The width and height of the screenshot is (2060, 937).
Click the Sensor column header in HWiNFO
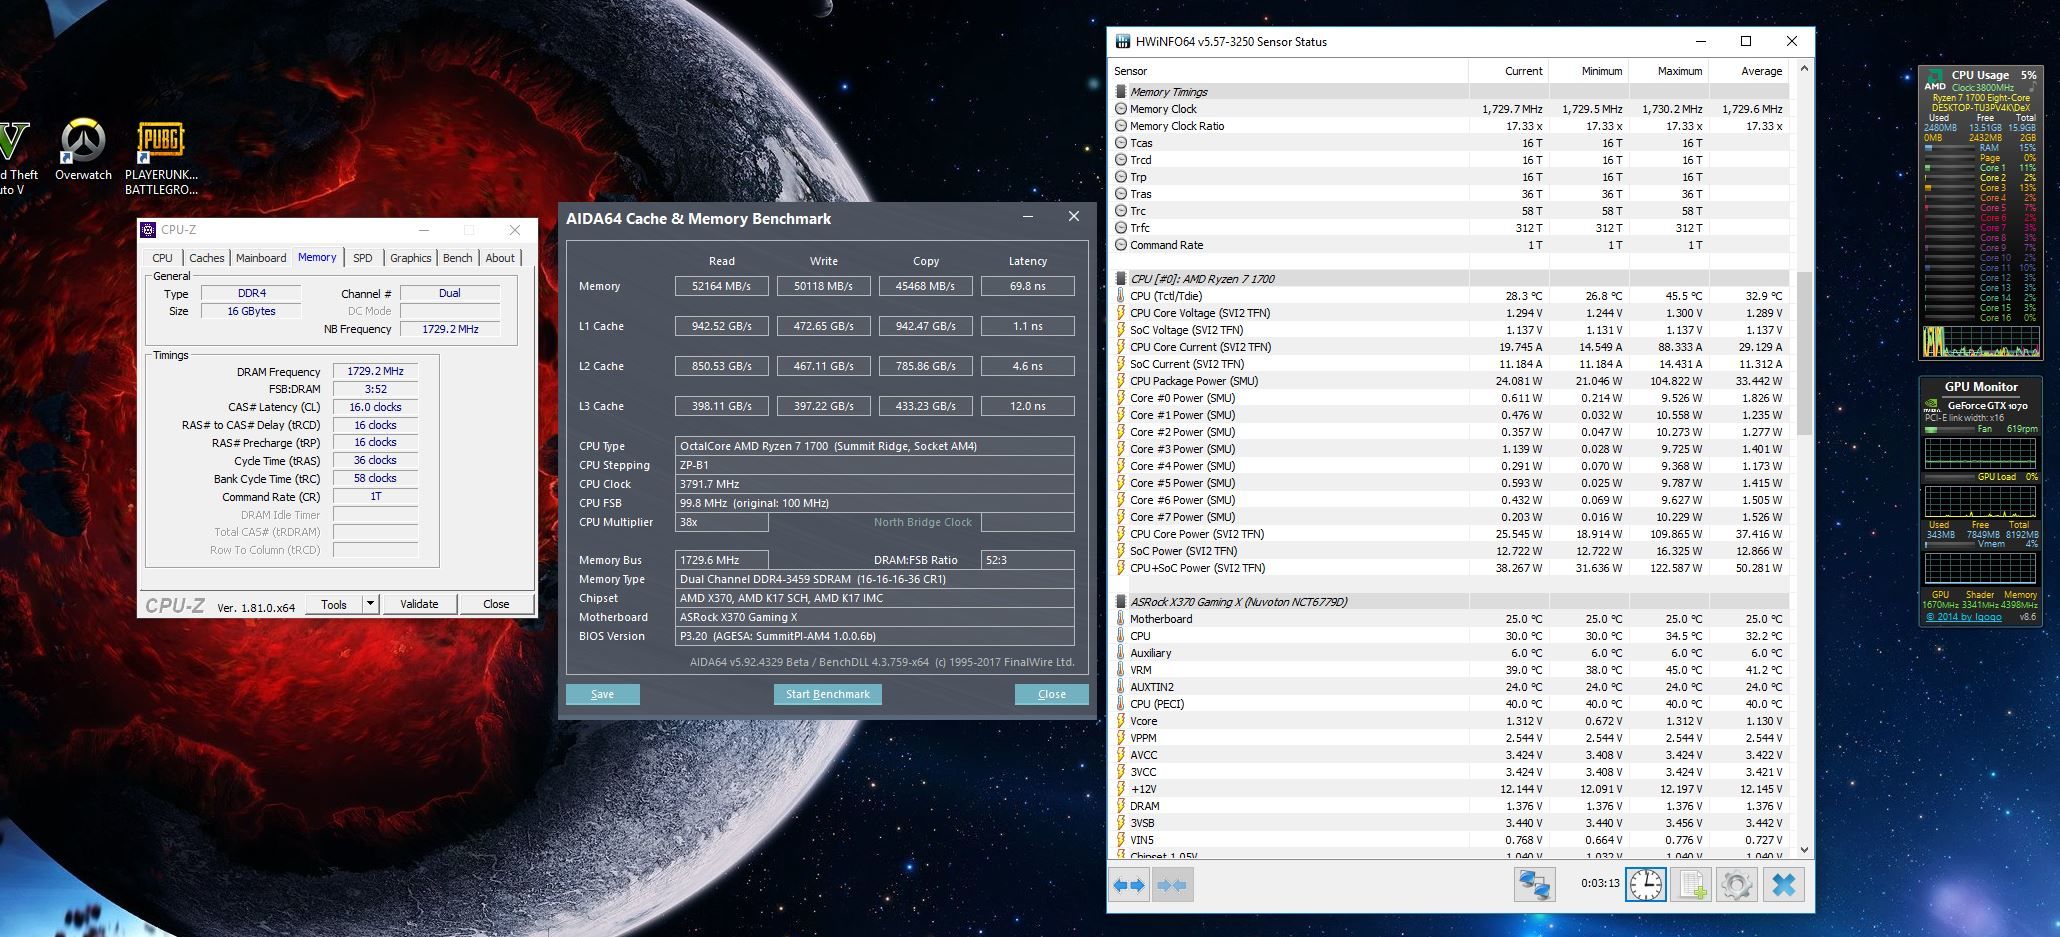click(x=1288, y=71)
